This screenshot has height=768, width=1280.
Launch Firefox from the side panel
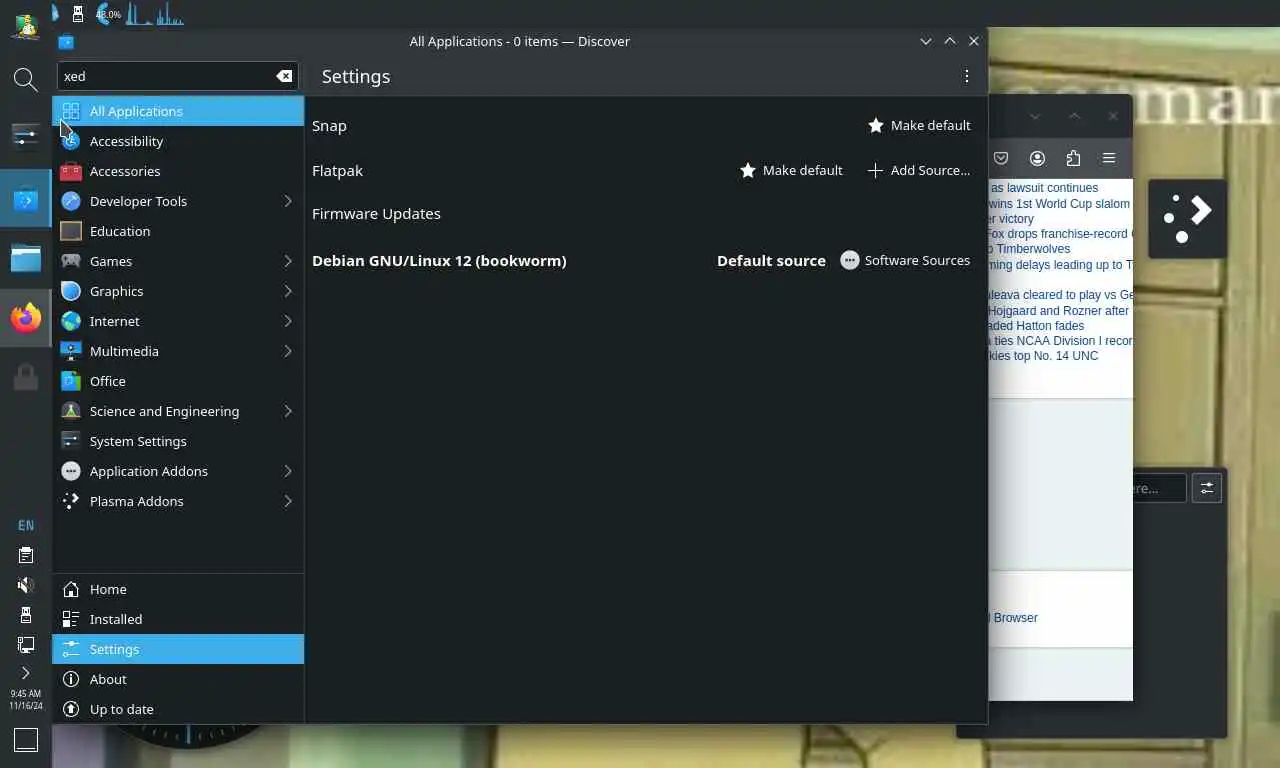(26, 318)
